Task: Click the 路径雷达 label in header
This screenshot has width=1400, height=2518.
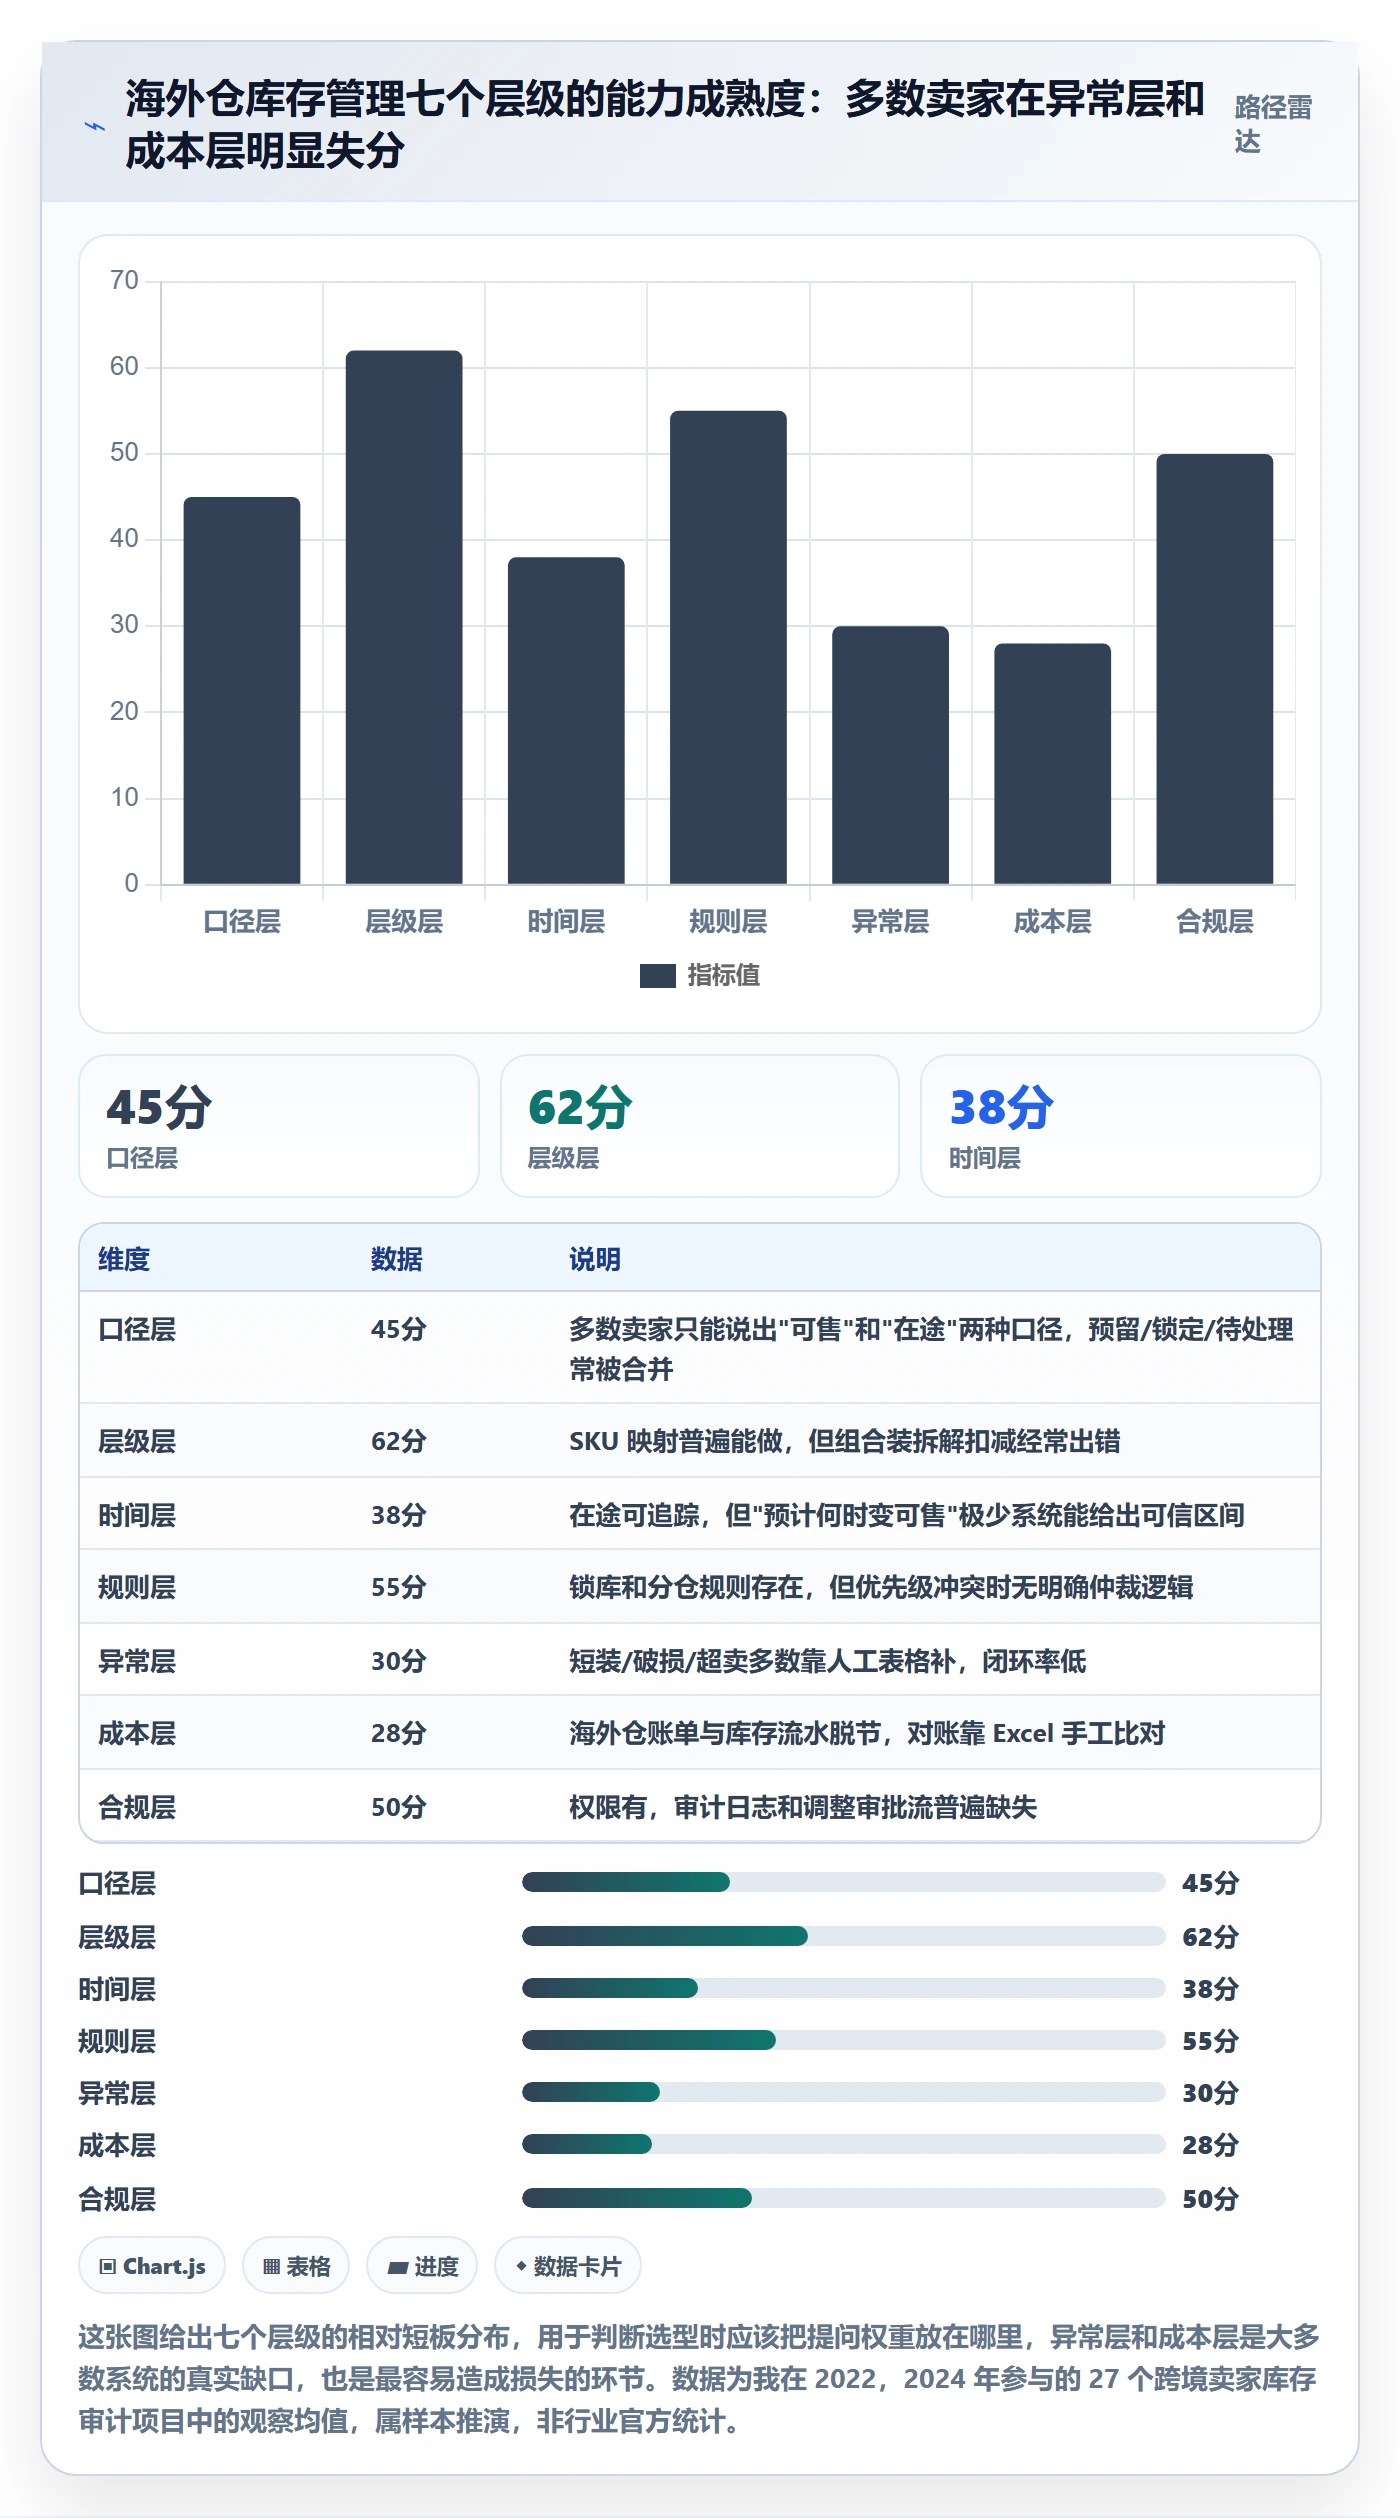Action: click(1273, 125)
